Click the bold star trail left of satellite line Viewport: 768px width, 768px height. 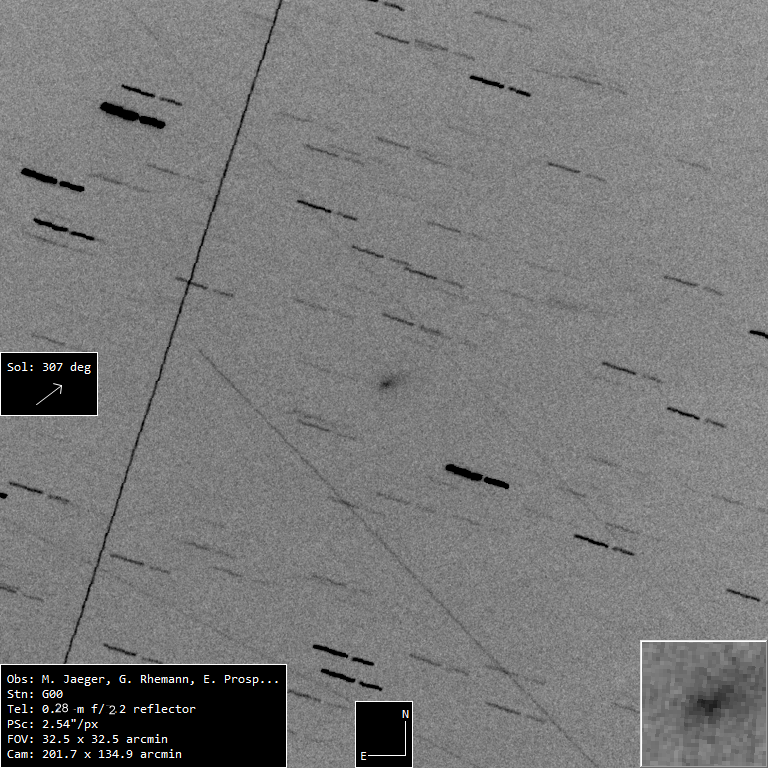pyautogui.click(x=52, y=179)
